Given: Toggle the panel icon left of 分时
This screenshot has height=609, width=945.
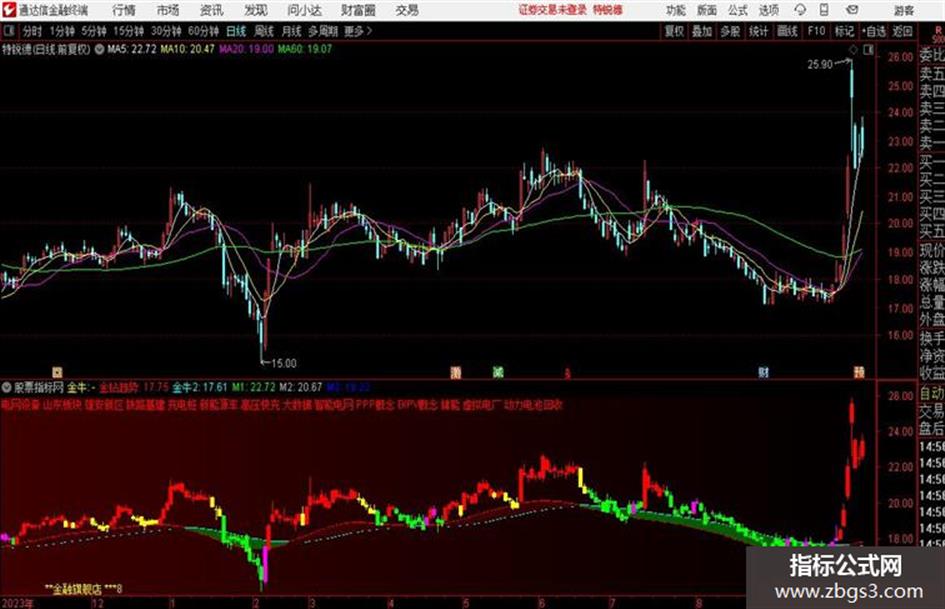Looking at the screenshot, I should pyautogui.click(x=8, y=31).
